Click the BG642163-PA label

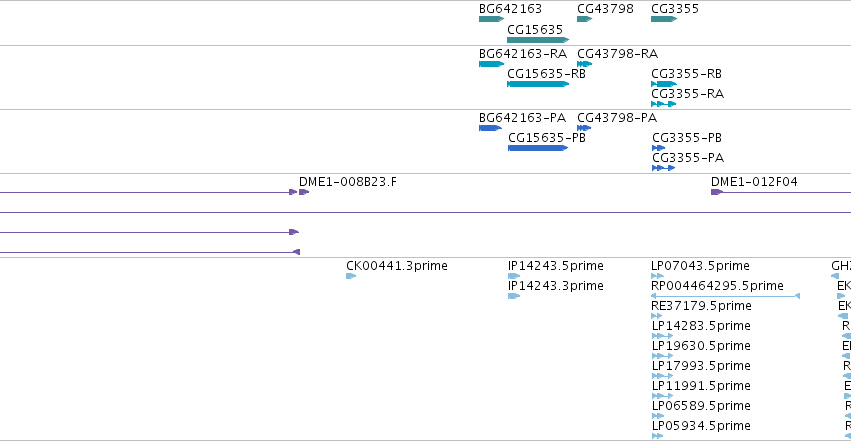click(x=522, y=118)
